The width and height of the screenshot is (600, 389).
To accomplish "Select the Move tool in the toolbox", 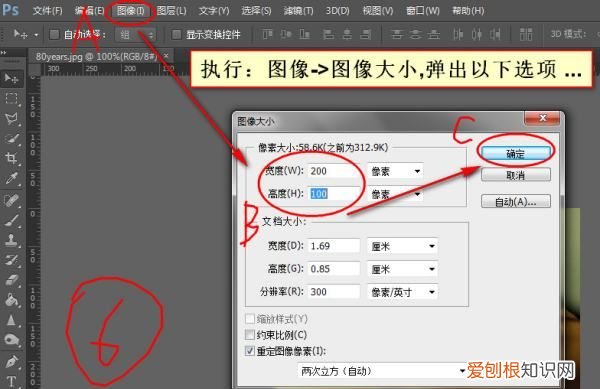I will coord(11,79).
